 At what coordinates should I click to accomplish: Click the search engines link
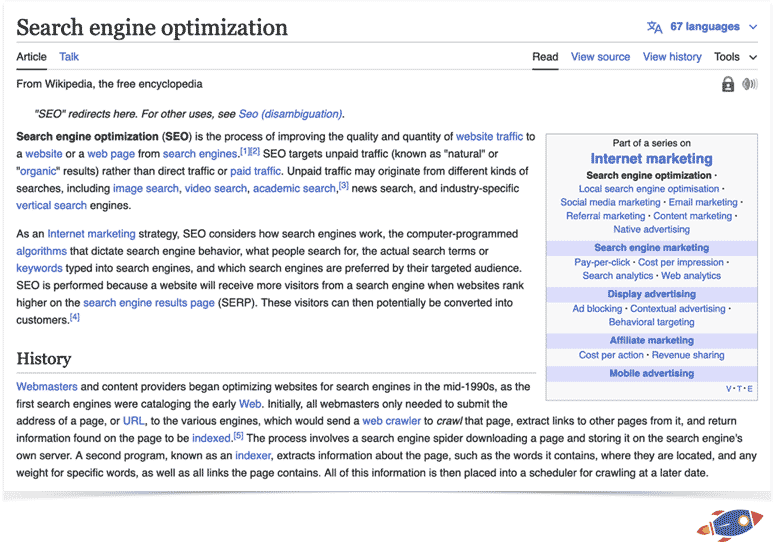[200, 154]
